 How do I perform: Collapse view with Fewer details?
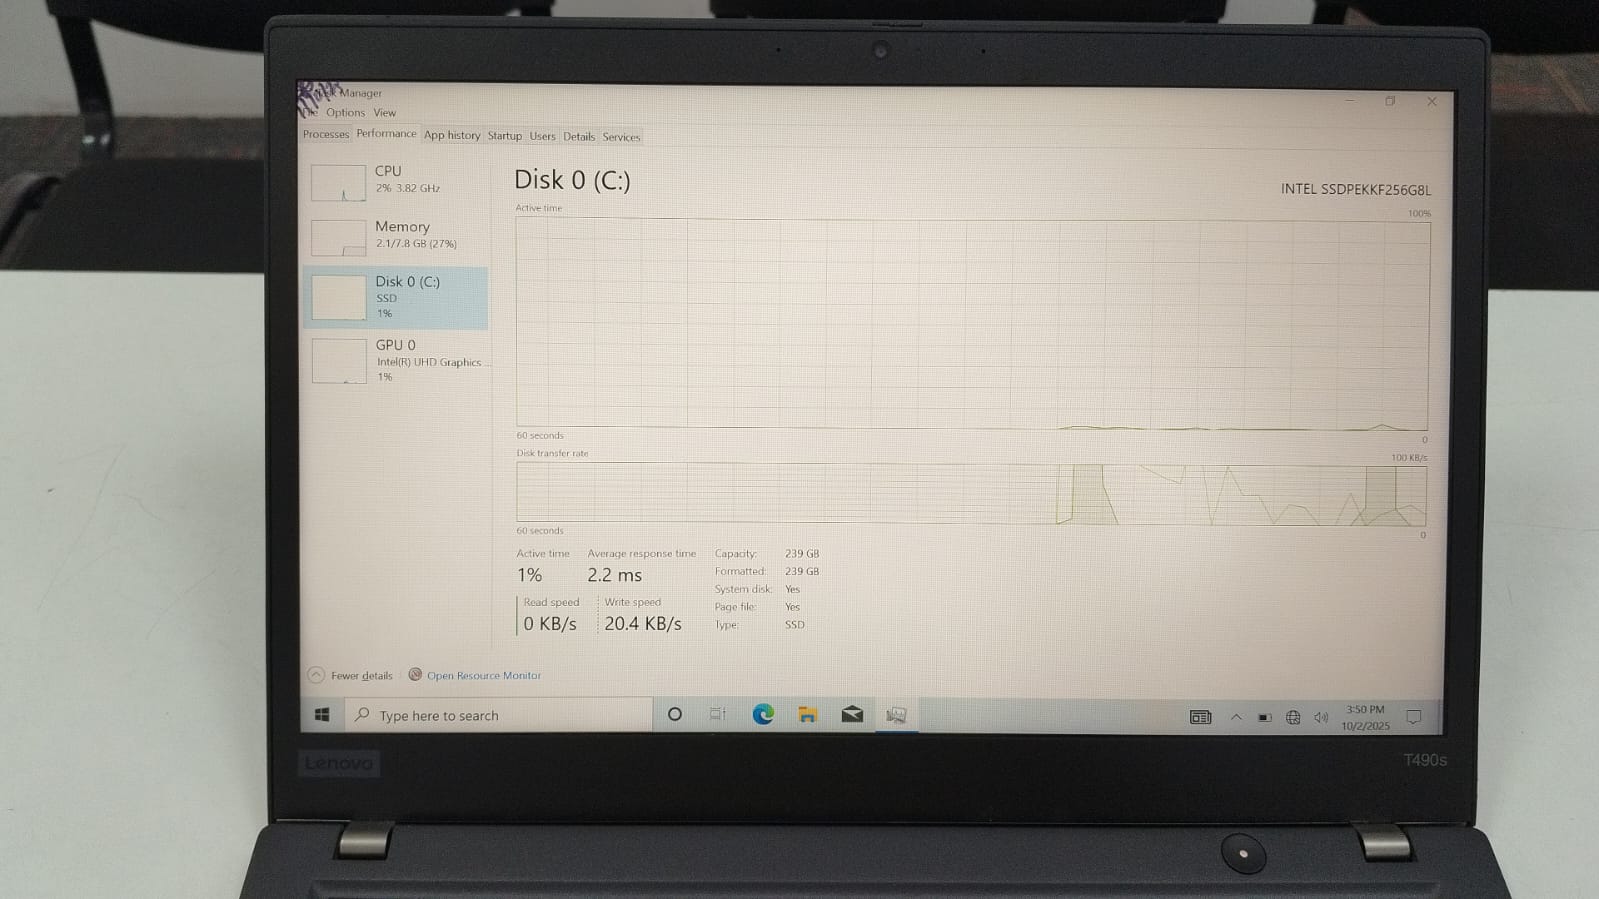[x=351, y=676]
